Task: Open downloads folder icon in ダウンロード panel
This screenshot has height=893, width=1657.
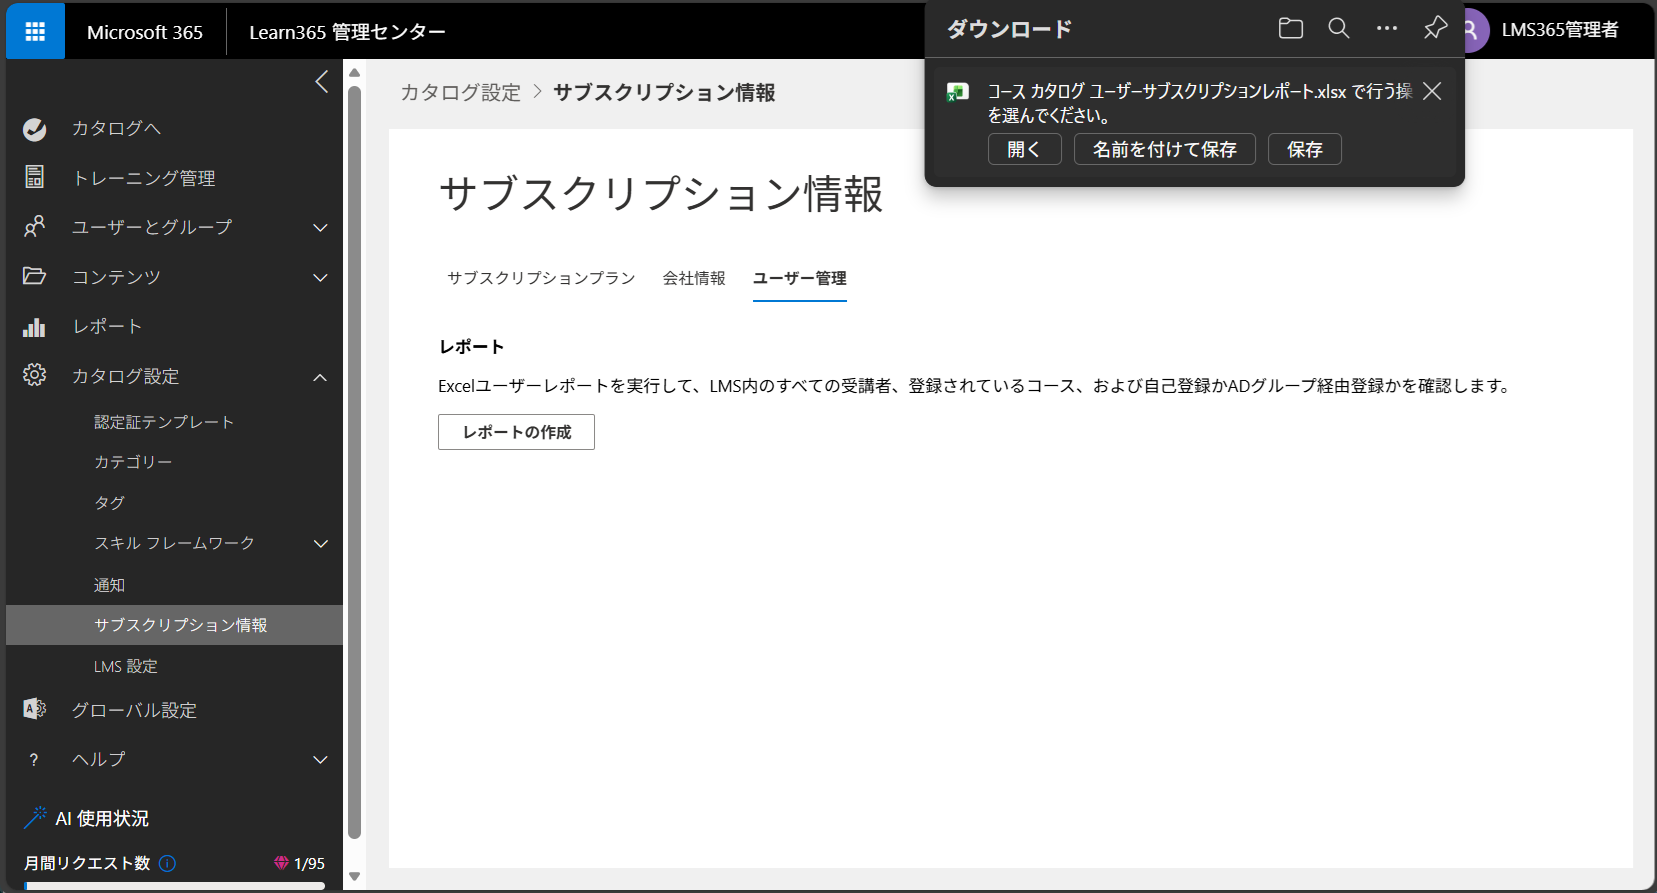Action: (x=1291, y=28)
